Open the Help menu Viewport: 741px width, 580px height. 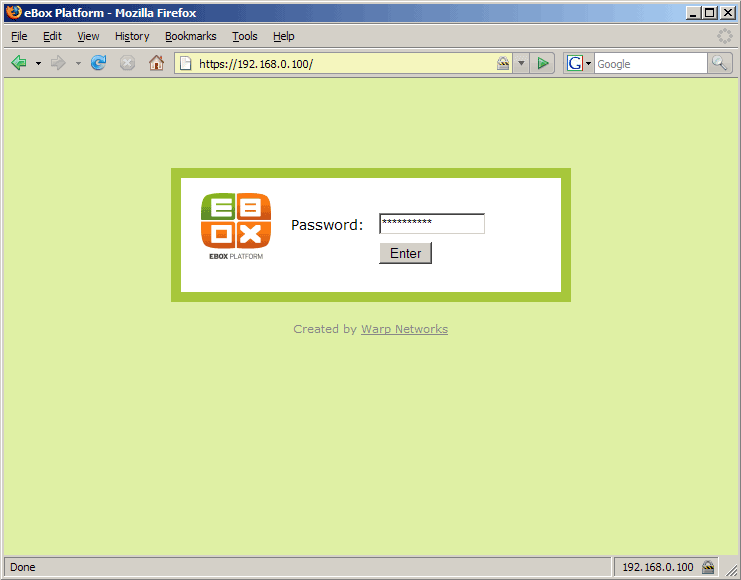(x=284, y=36)
